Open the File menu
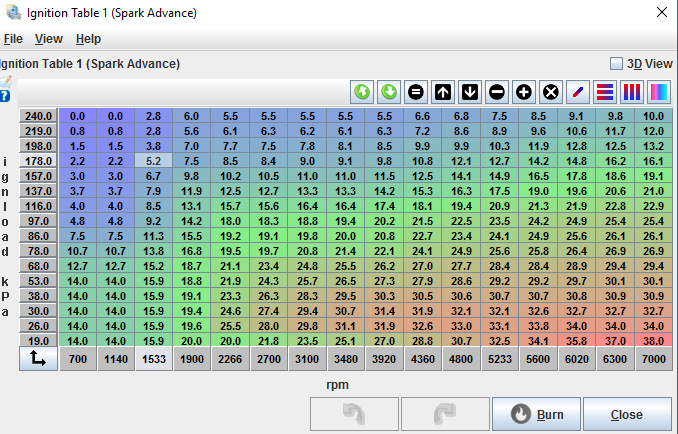The image size is (678, 434). coord(12,39)
